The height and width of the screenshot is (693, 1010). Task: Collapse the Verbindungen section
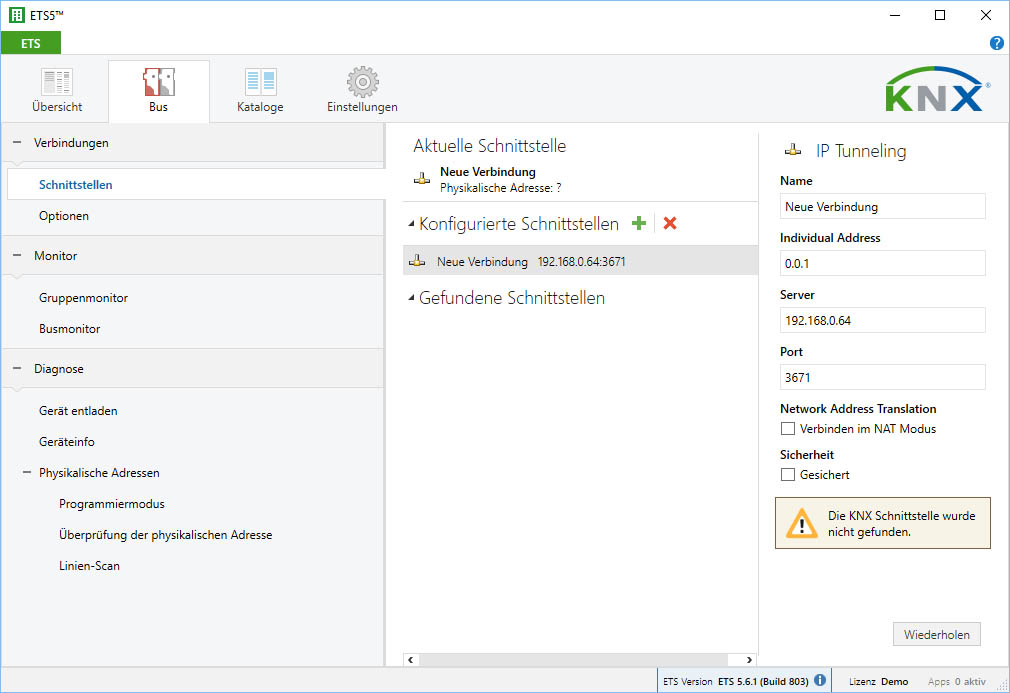point(17,142)
